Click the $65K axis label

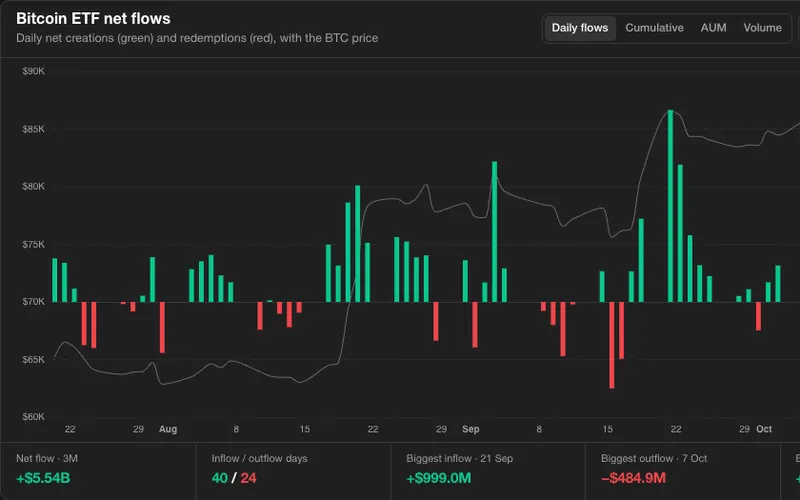pyautogui.click(x=34, y=360)
